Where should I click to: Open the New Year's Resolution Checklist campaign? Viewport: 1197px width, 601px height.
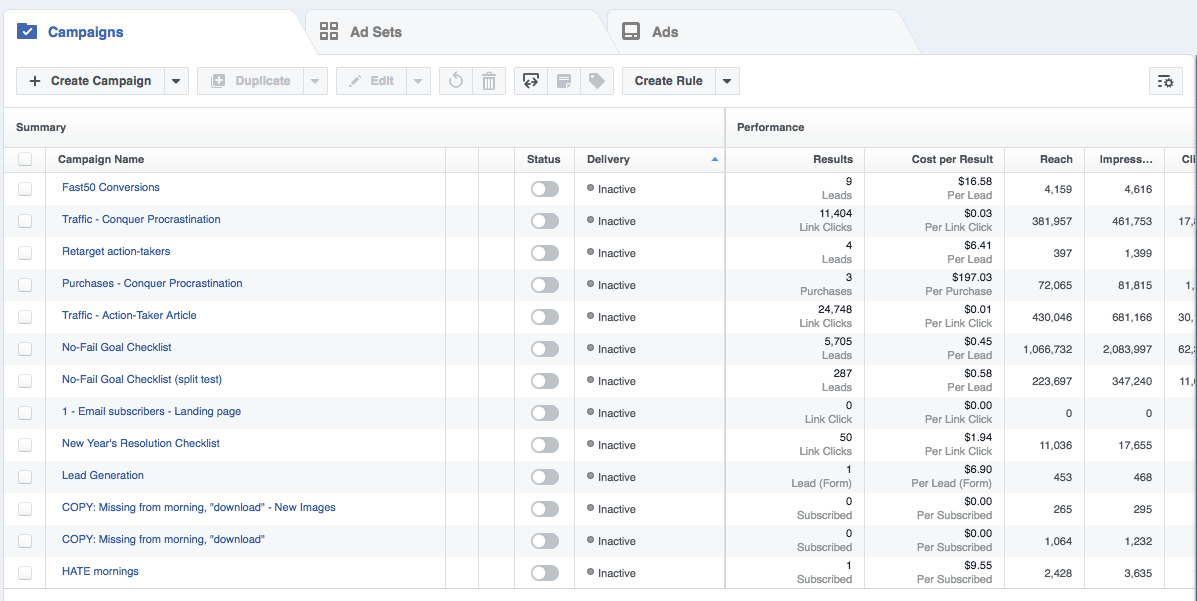141,444
